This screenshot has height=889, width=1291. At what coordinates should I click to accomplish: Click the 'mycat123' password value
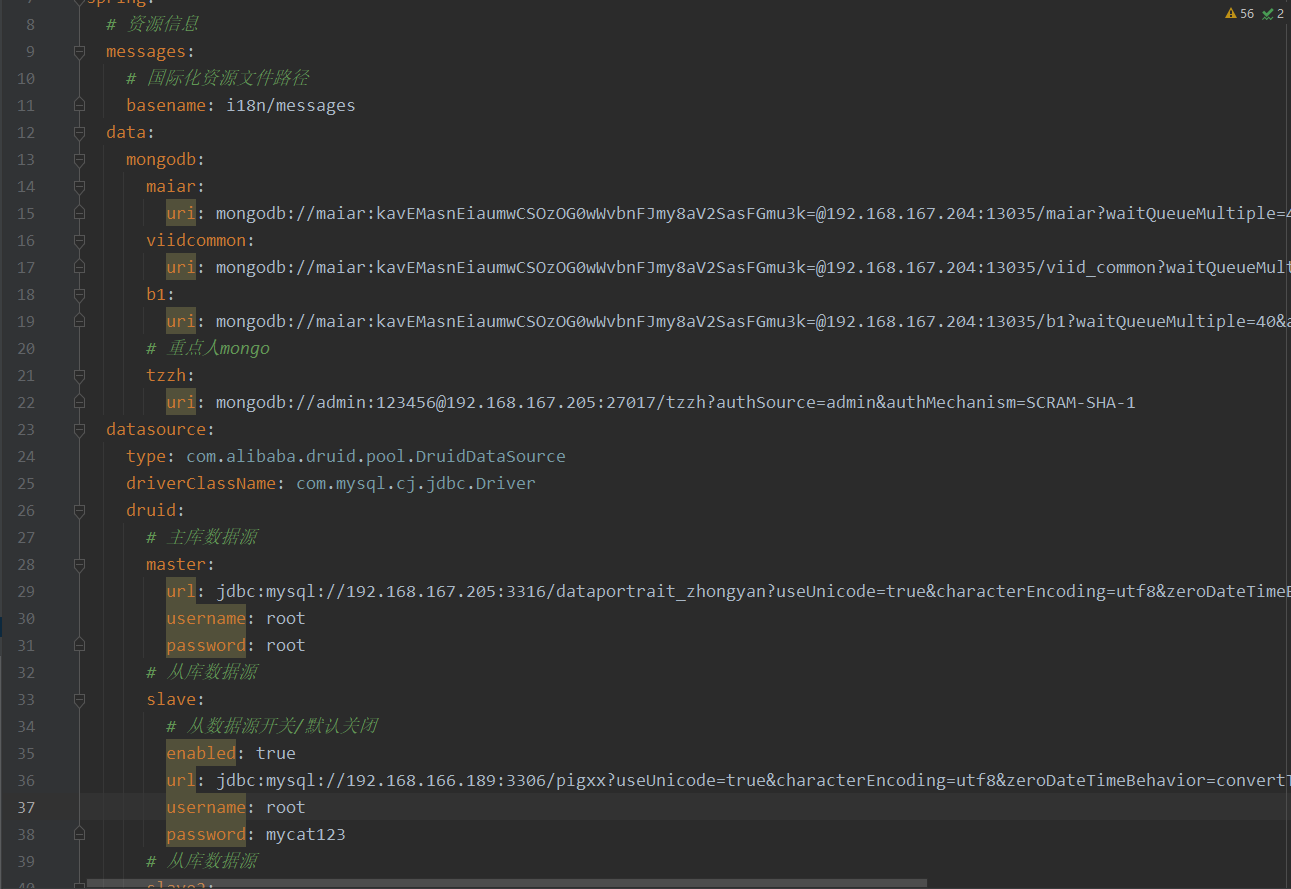pos(306,835)
